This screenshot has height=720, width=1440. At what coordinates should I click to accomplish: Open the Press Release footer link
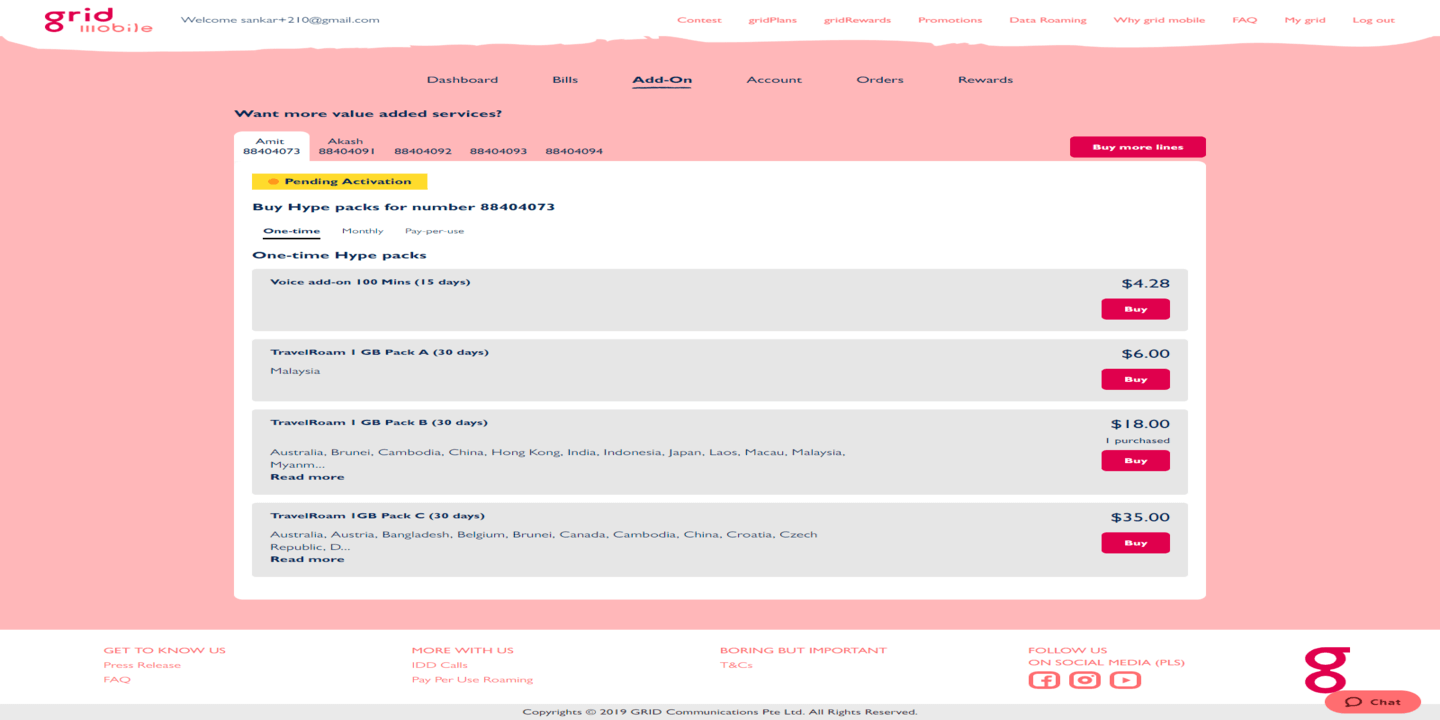click(x=142, y=665)
